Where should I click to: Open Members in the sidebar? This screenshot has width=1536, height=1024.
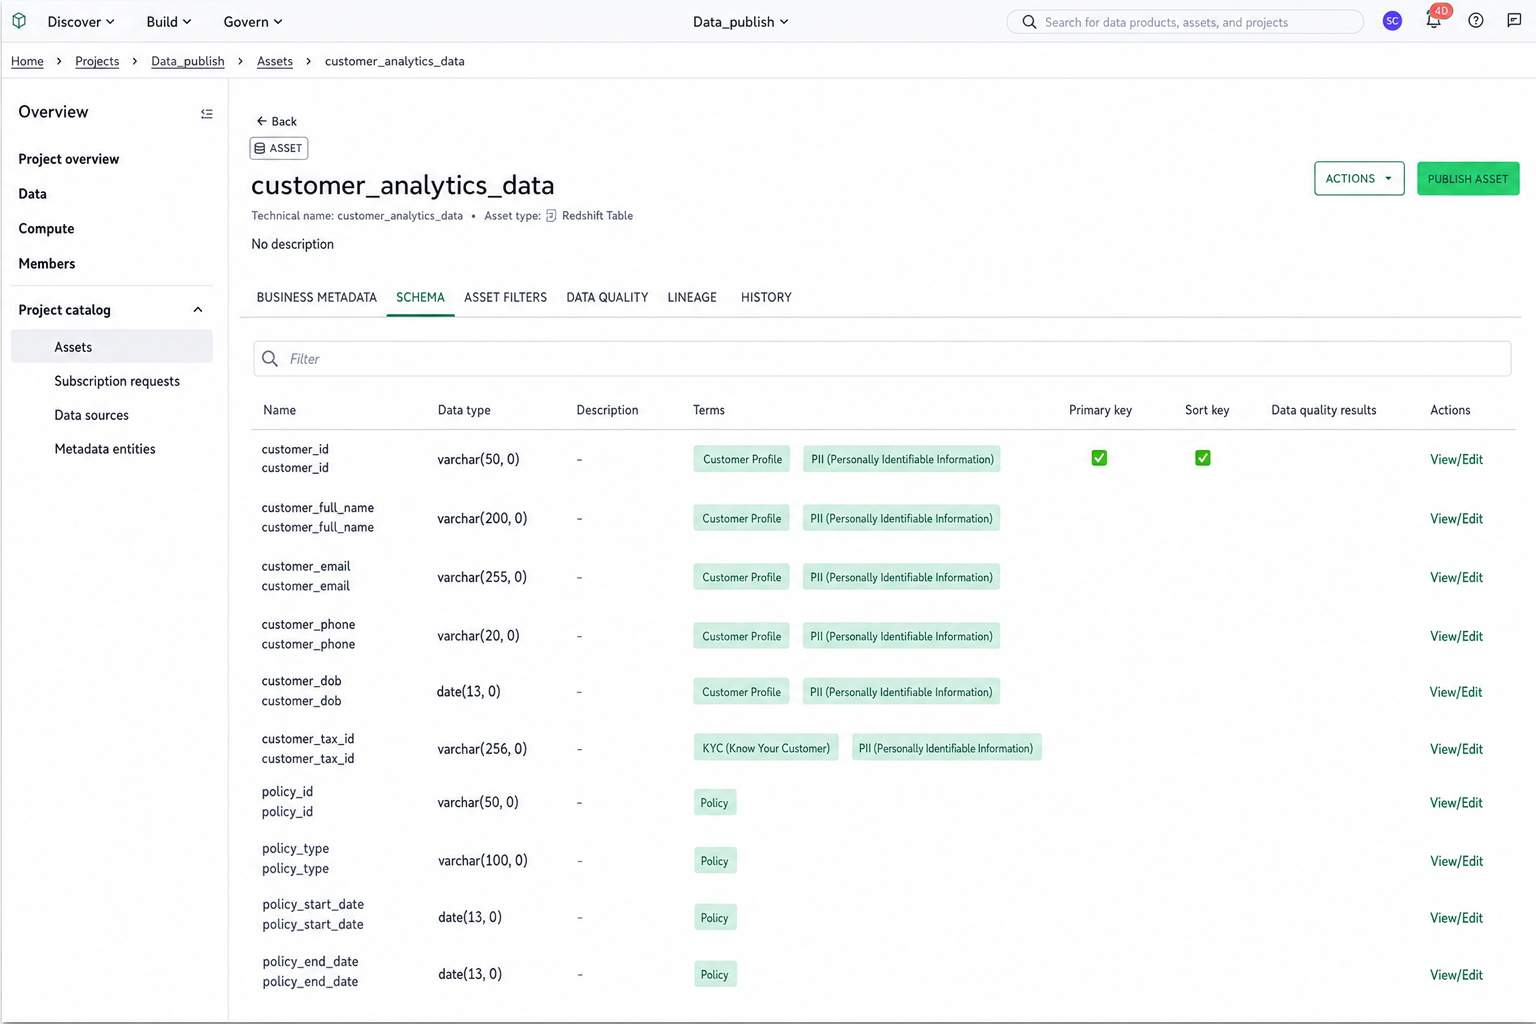tap(46, 264)
